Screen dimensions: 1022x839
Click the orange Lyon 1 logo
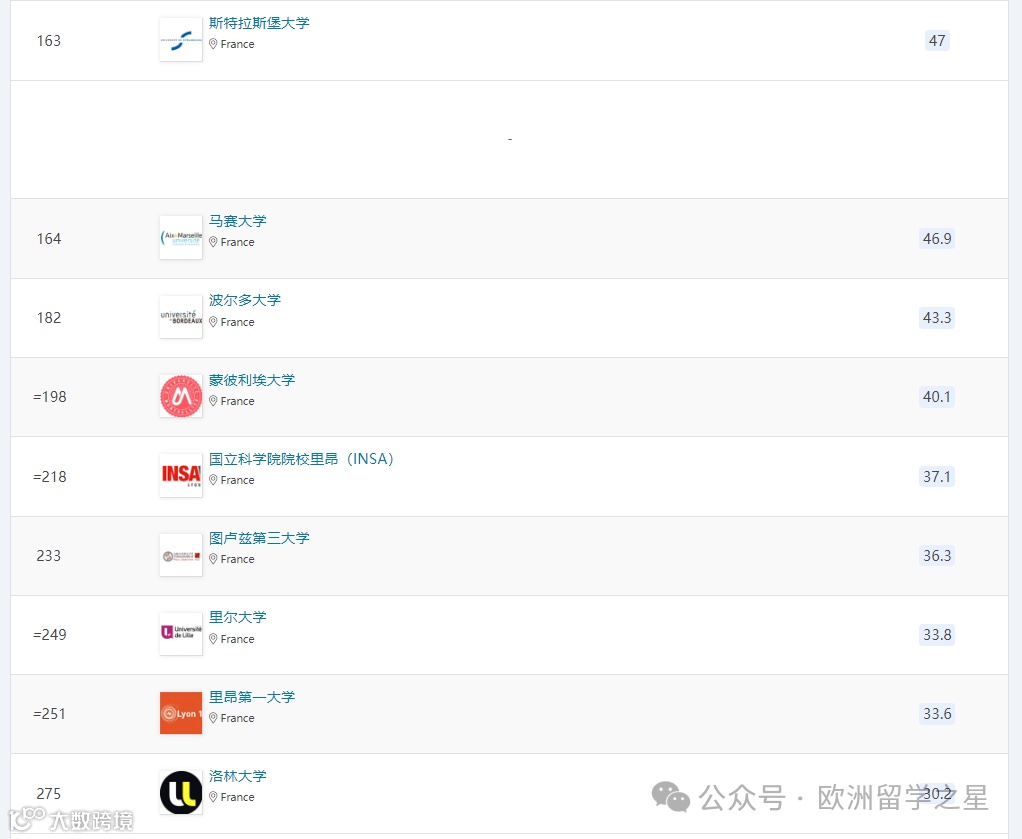pos(180,713)
